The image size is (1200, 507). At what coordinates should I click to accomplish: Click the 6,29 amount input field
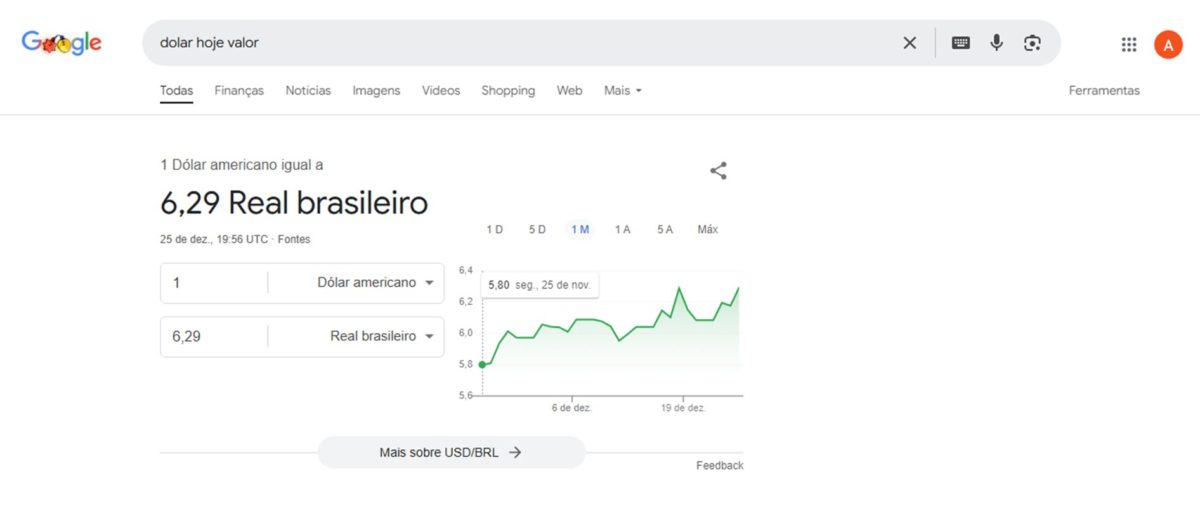[x=213, y=337]
